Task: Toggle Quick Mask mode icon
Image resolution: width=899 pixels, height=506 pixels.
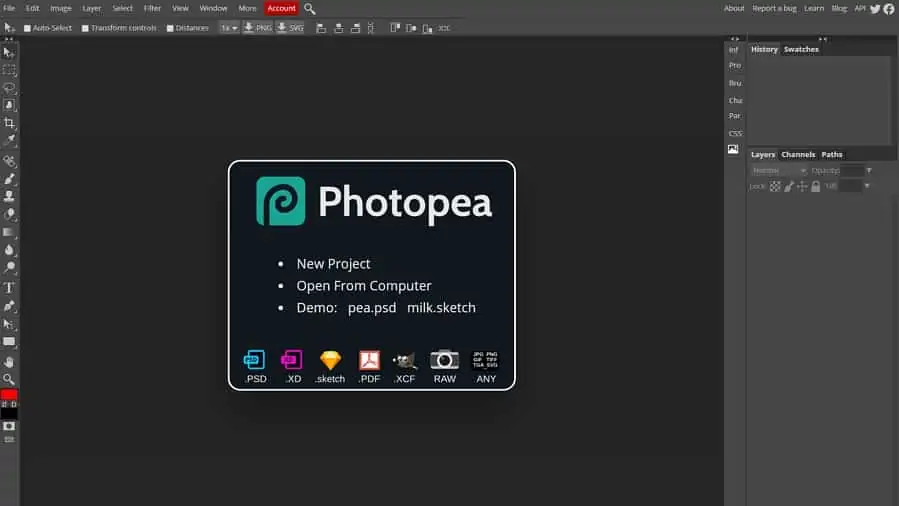Action: tap(9, 426)
